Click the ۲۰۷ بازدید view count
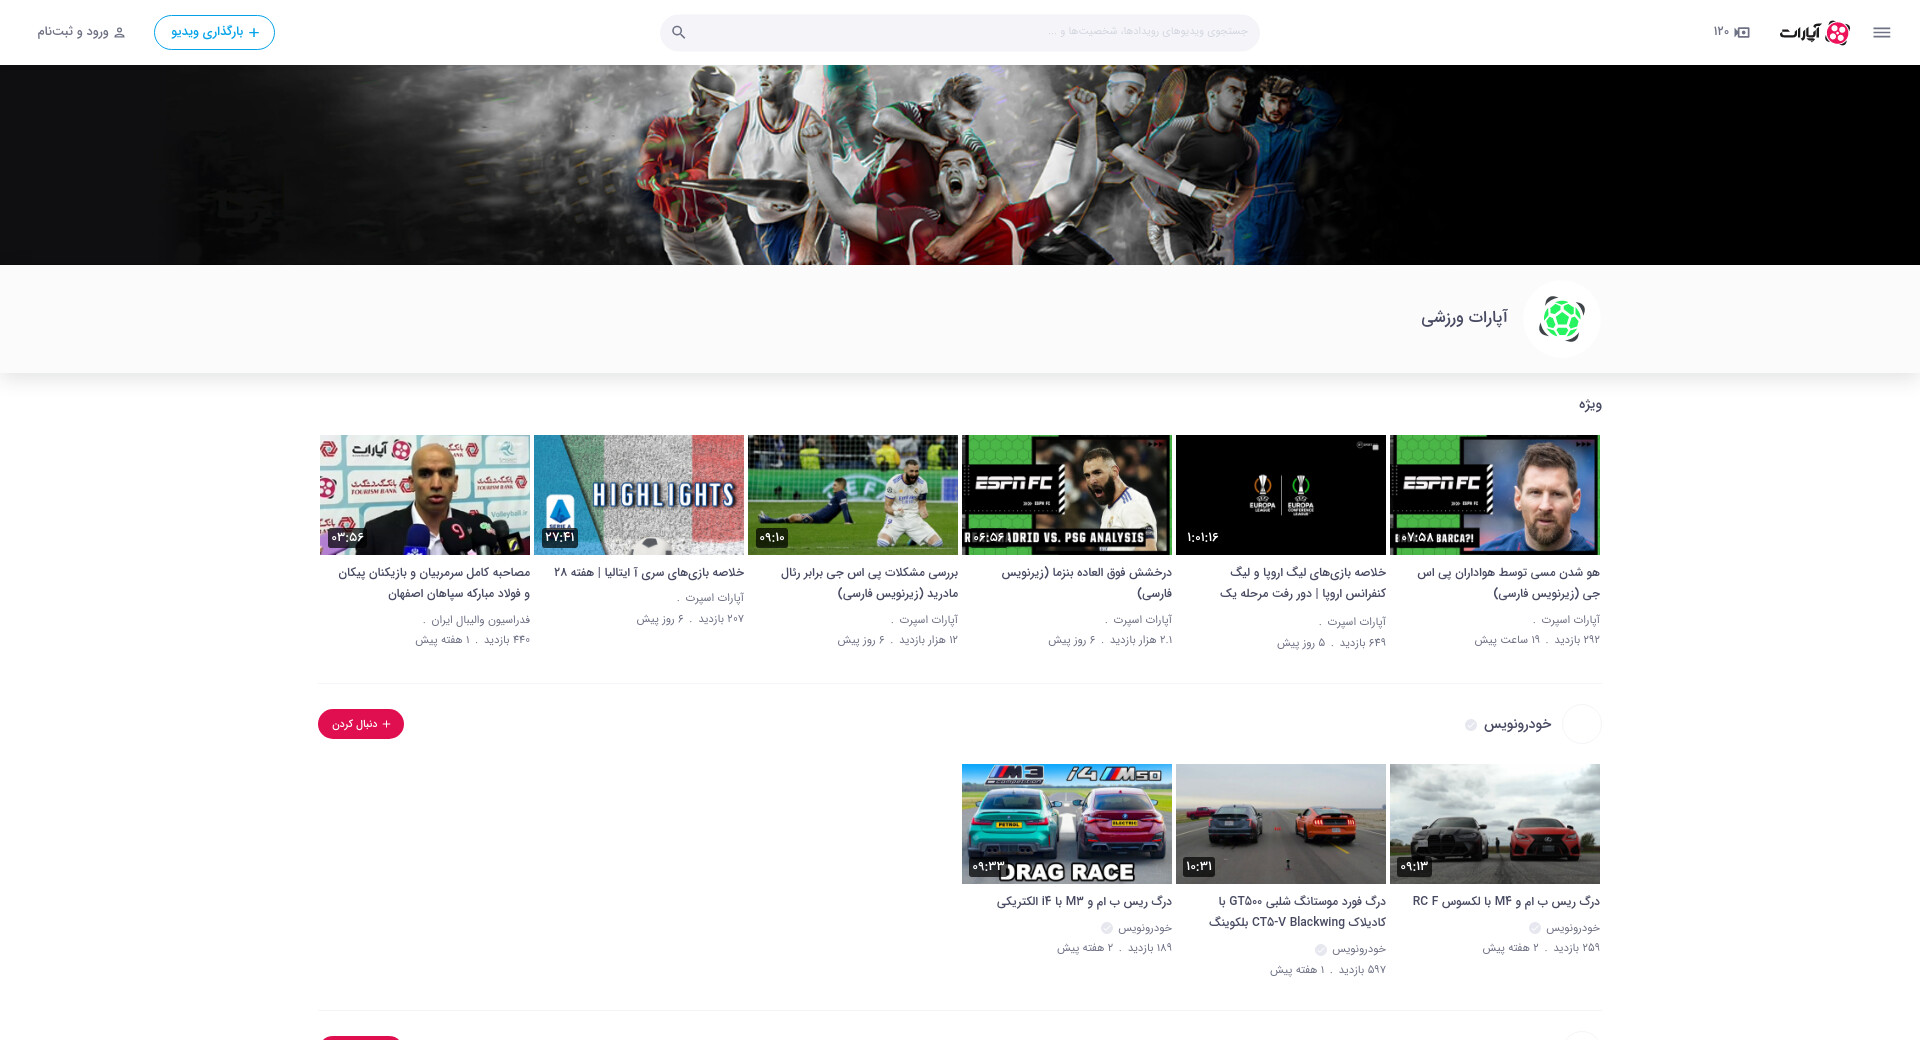The image size is (1920, 1040). click(721, 619)
